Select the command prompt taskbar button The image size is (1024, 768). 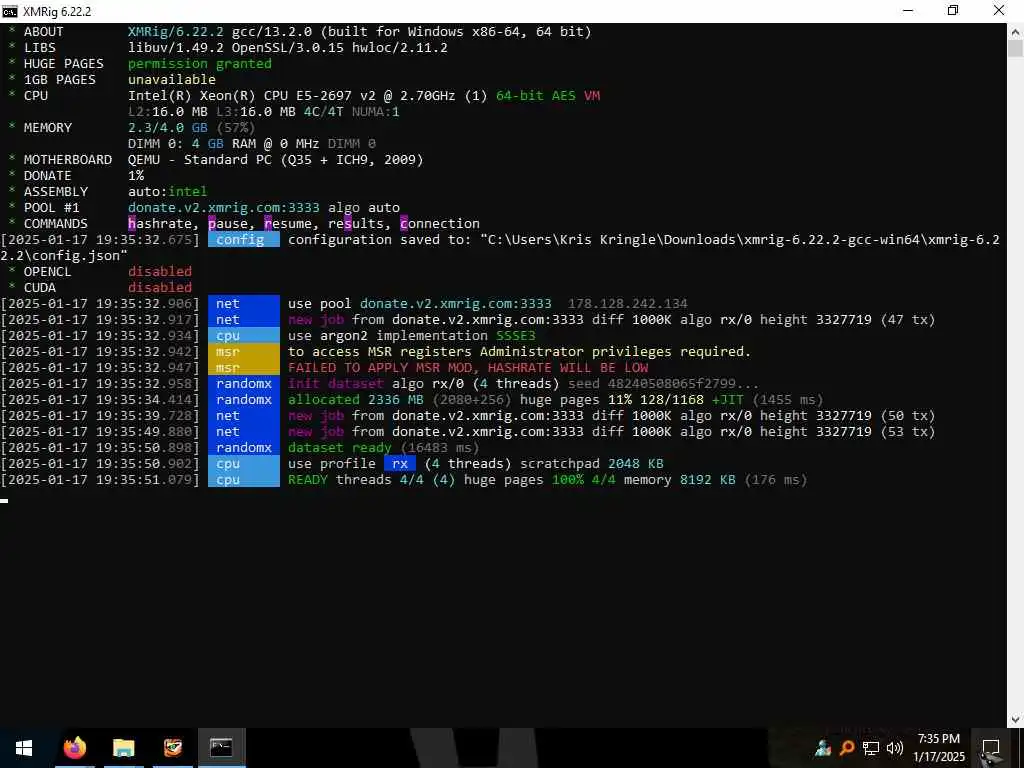tap(221, 748)
